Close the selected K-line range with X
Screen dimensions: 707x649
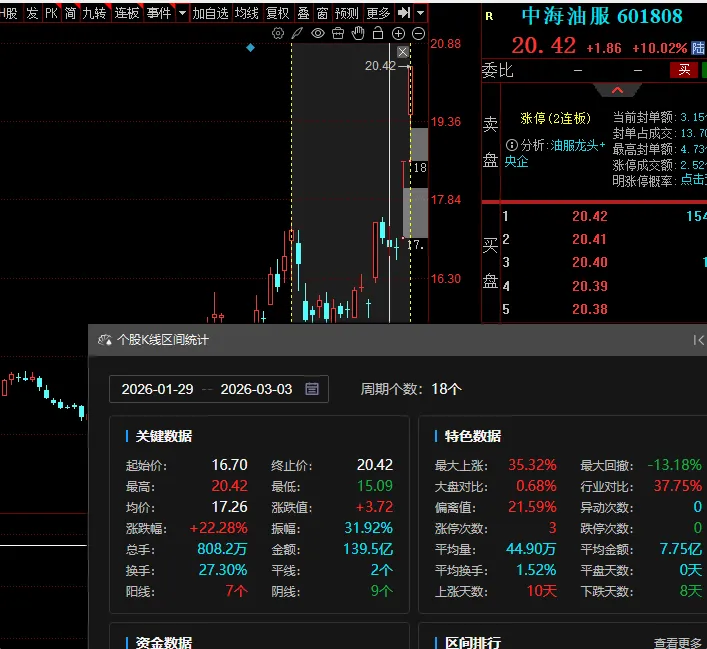(x=403, y=52)
